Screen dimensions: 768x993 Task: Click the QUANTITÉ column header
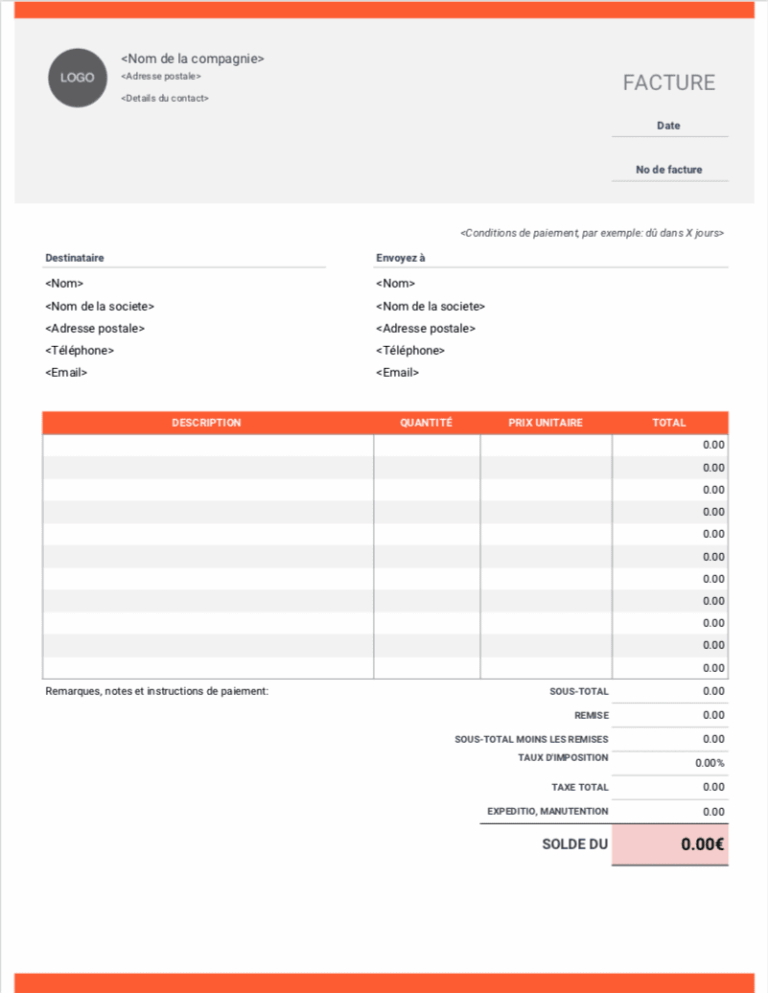click(426, 423)
